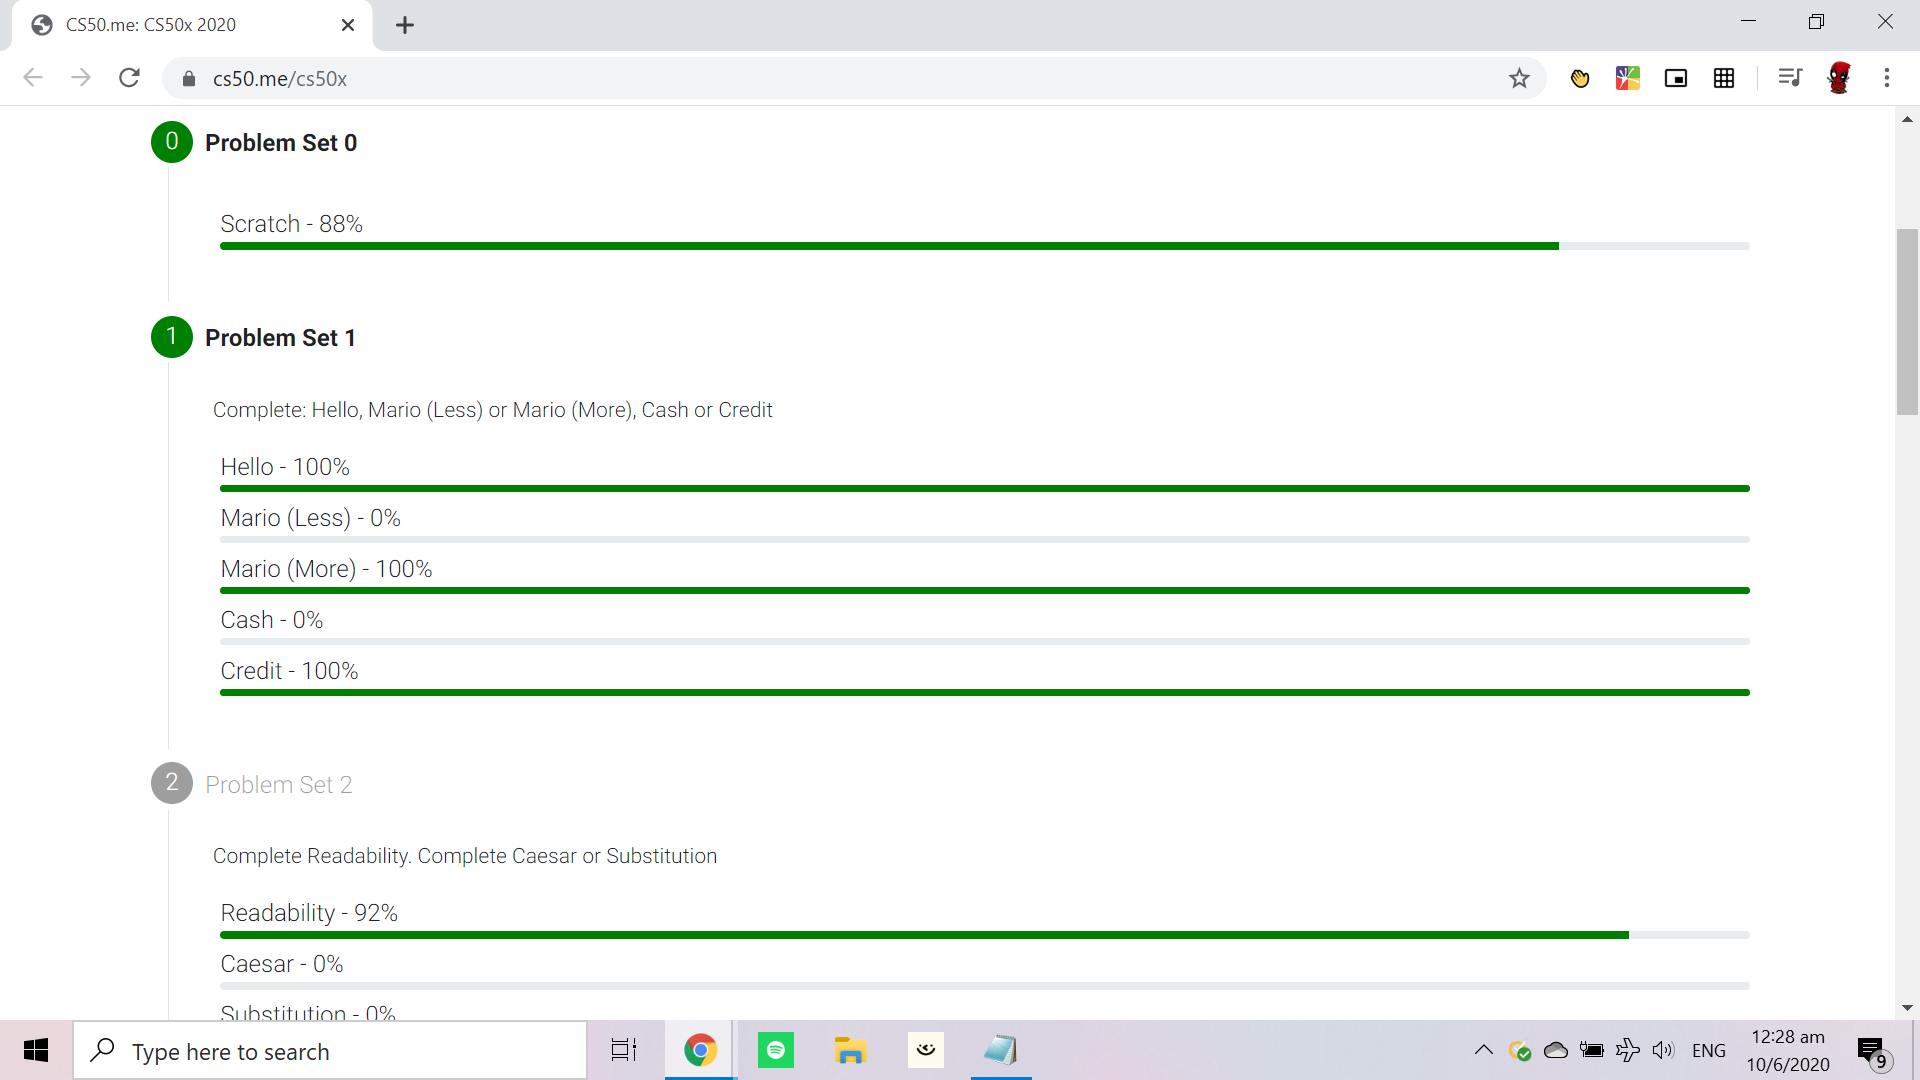The image size is (1920, 1080).
Task: Click picture-in-picture extension icon
Action: pyautogui.click(x=1676, y=78)
